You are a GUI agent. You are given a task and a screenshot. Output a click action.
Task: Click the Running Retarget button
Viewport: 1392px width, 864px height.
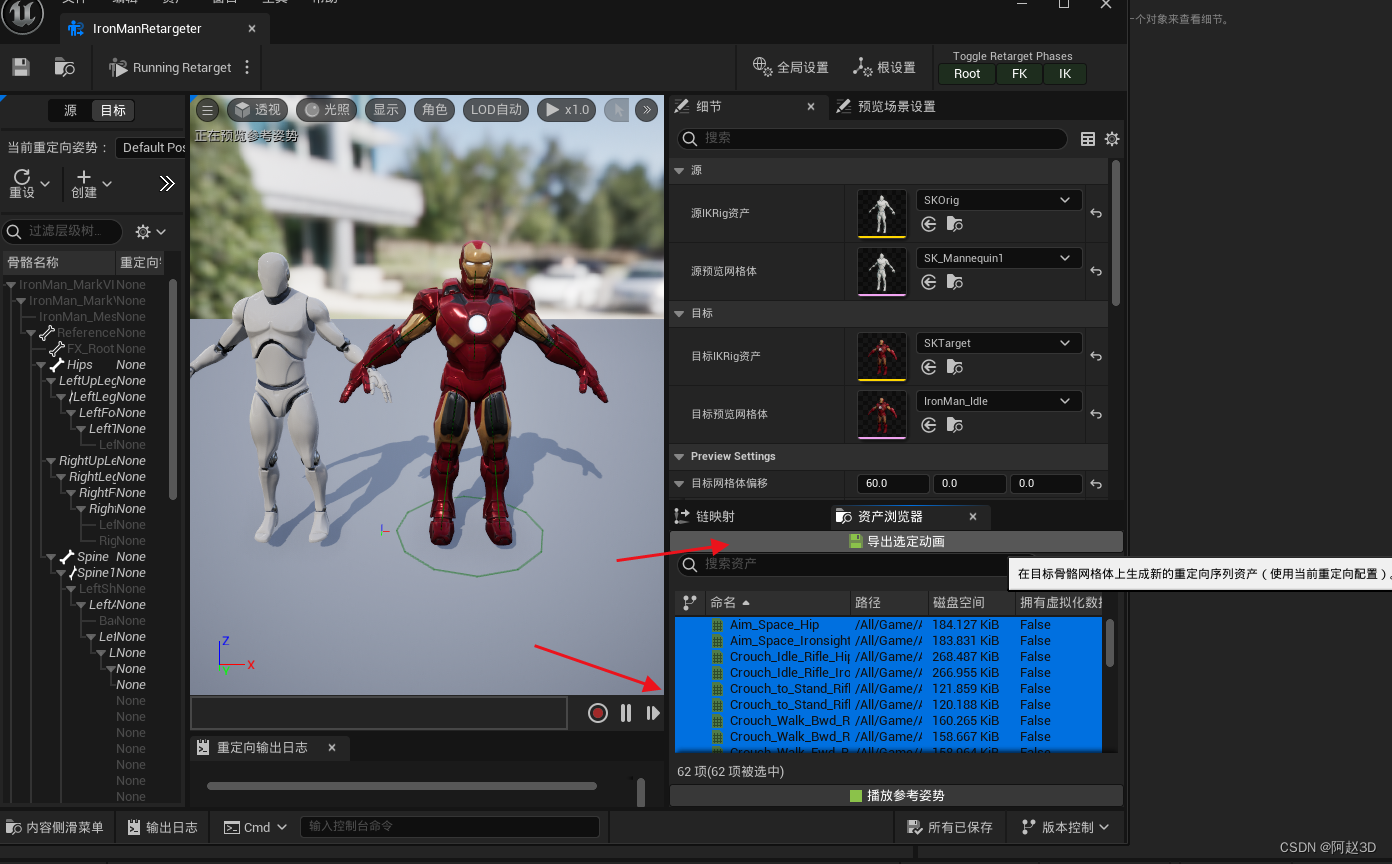(170, 68)
